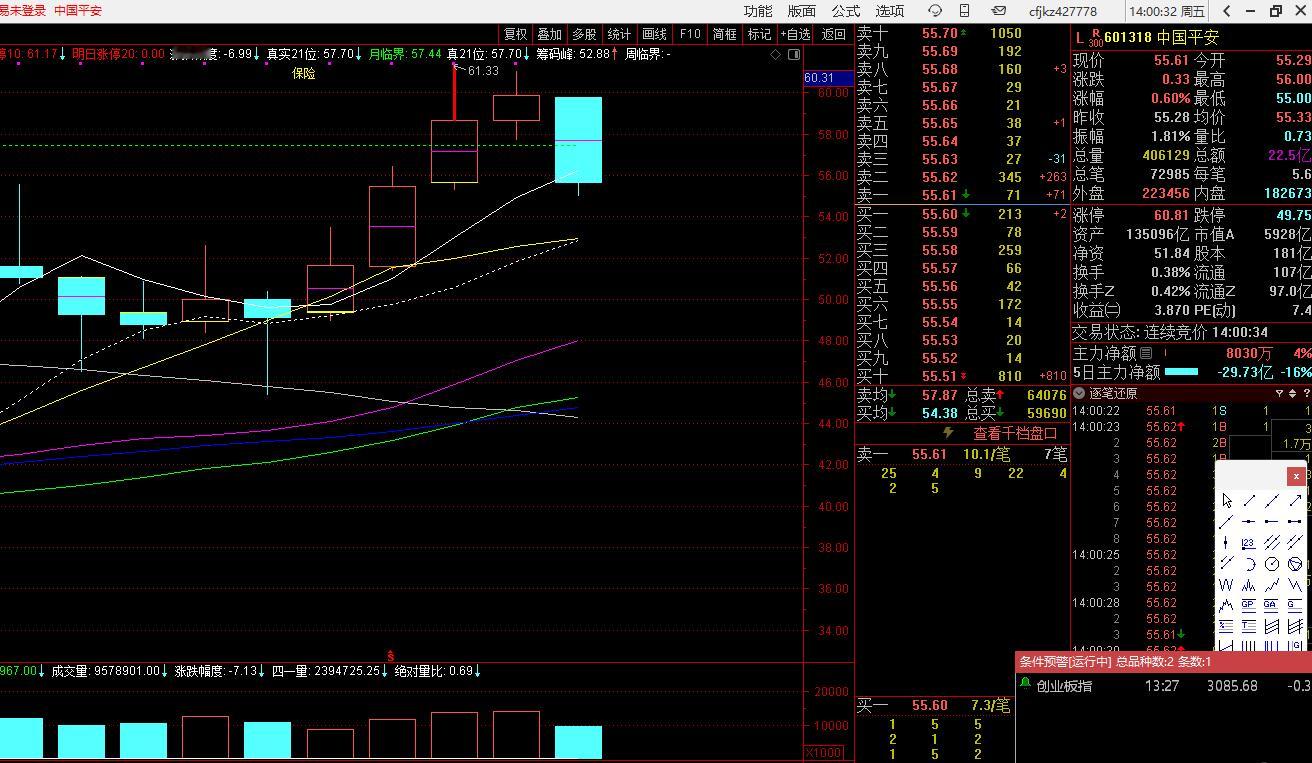1312x763 pixels.
Task: Toggle 多股 multi-stock view
Action: tap(584, 34)
